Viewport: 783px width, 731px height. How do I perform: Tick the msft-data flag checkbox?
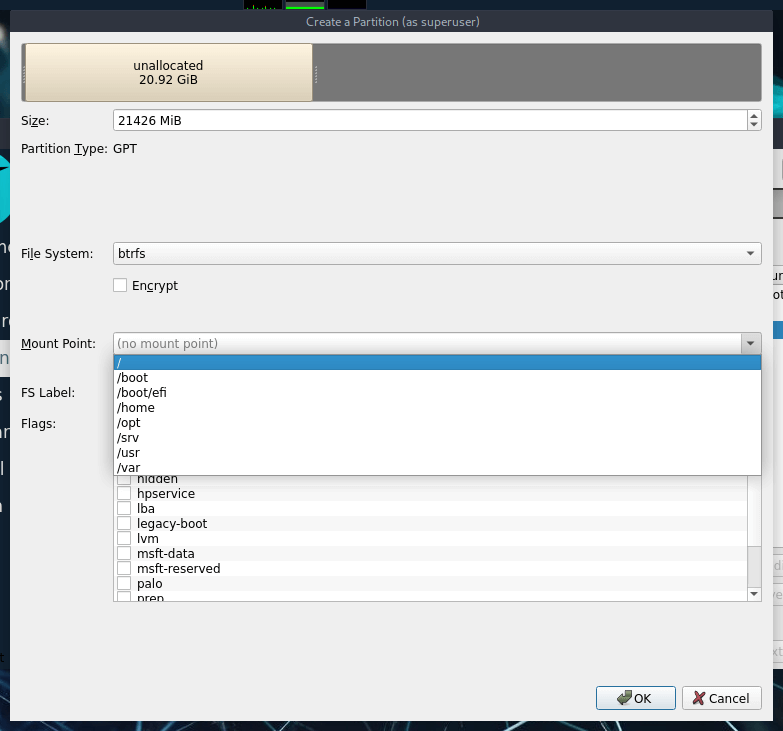coord(124,554)
